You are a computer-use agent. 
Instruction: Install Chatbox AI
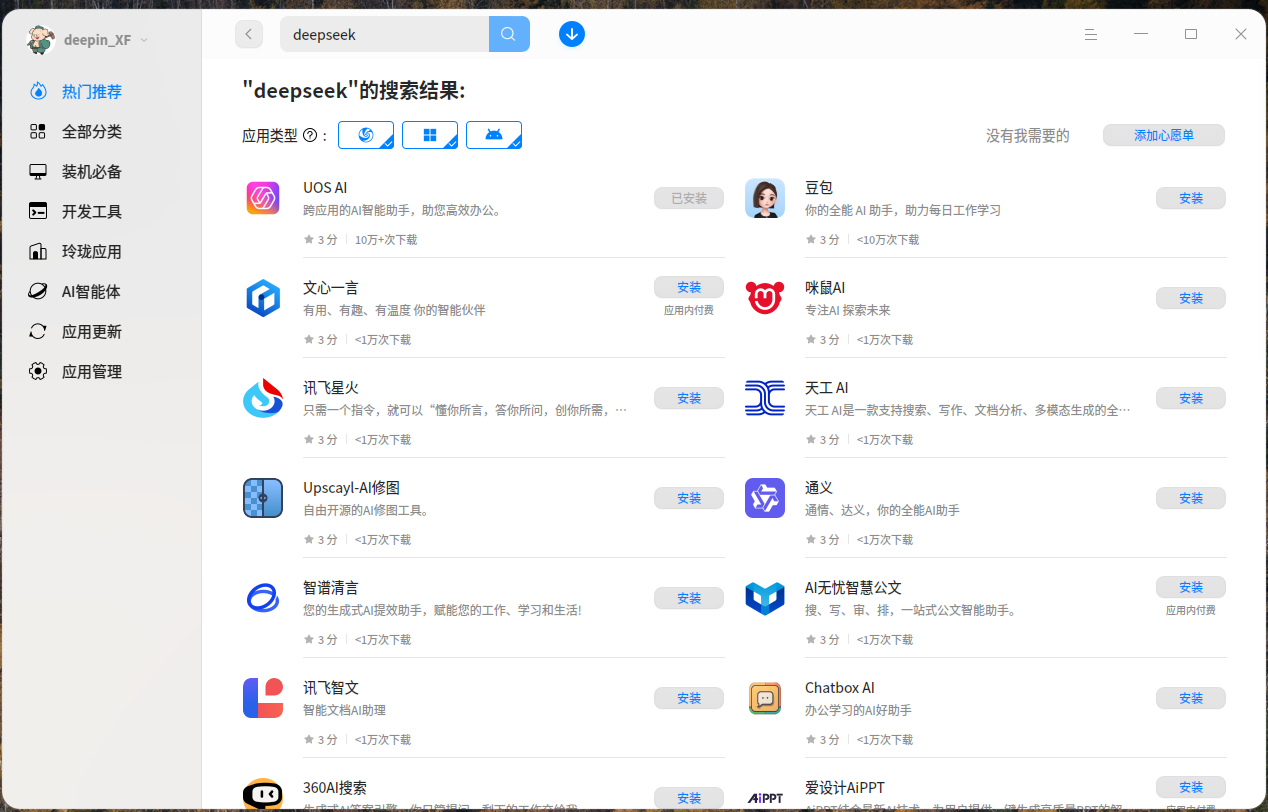1191,698
